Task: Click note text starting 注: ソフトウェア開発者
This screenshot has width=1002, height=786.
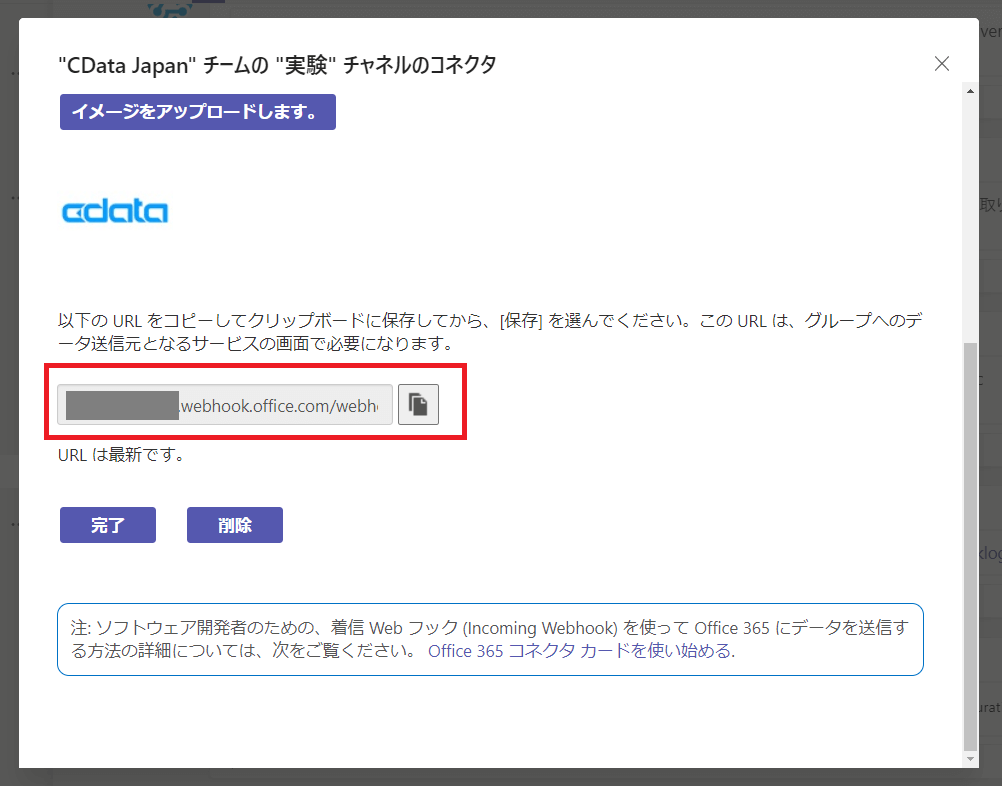Action: click(x=489, y=639)
